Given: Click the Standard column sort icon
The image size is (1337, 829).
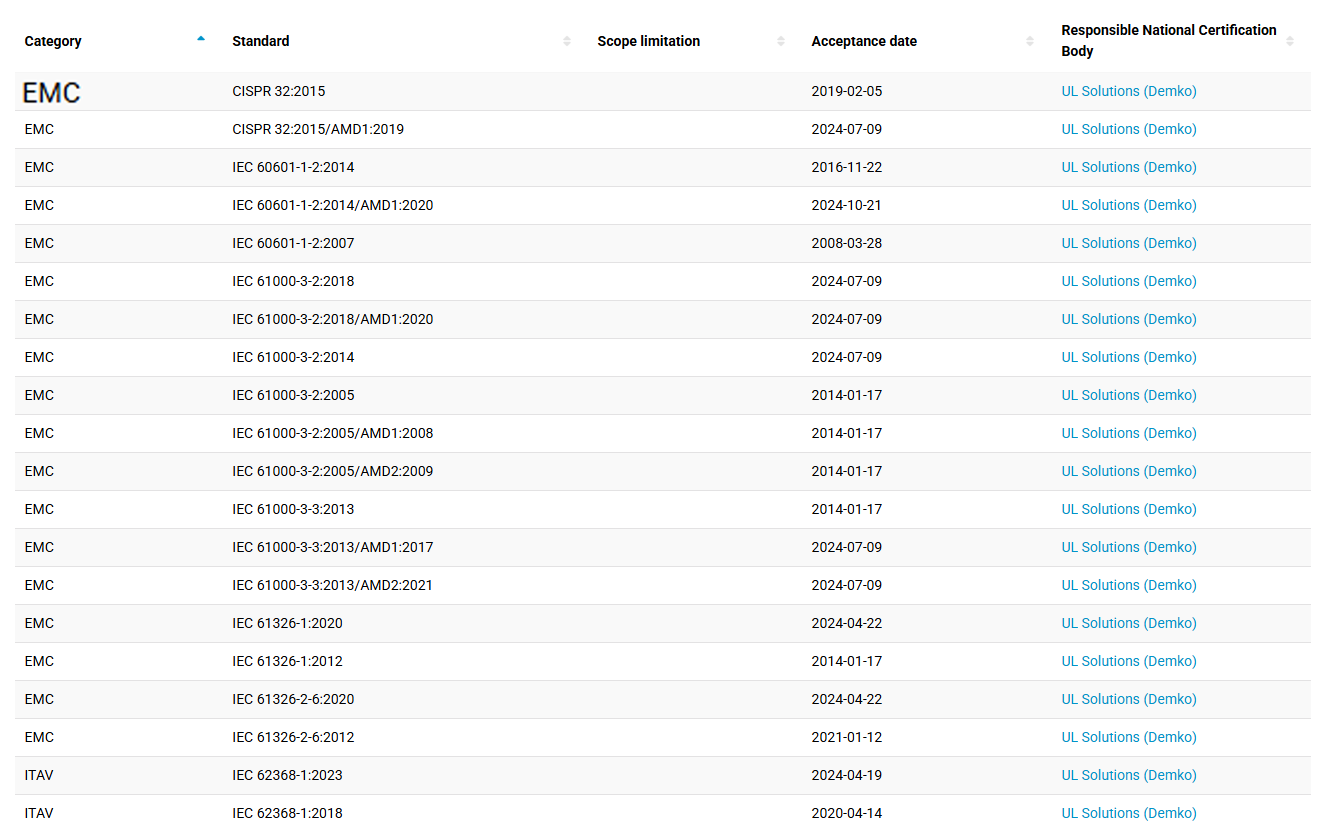Looking at the screenshot, I should pos(567,41).
